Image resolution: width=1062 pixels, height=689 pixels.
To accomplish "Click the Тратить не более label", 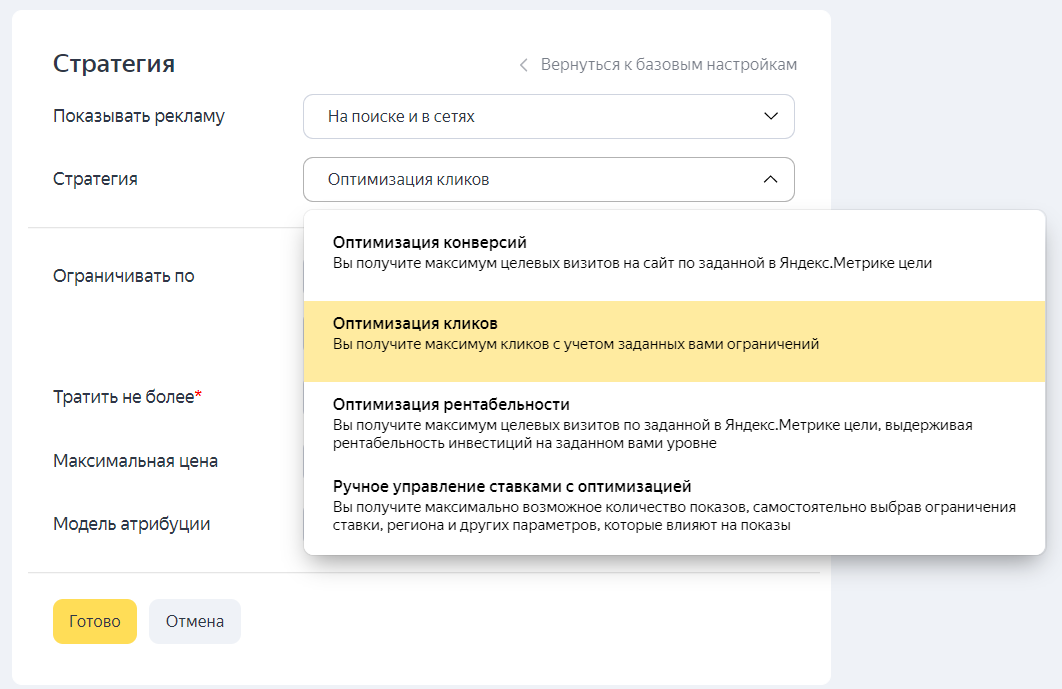I will point(123,397).
